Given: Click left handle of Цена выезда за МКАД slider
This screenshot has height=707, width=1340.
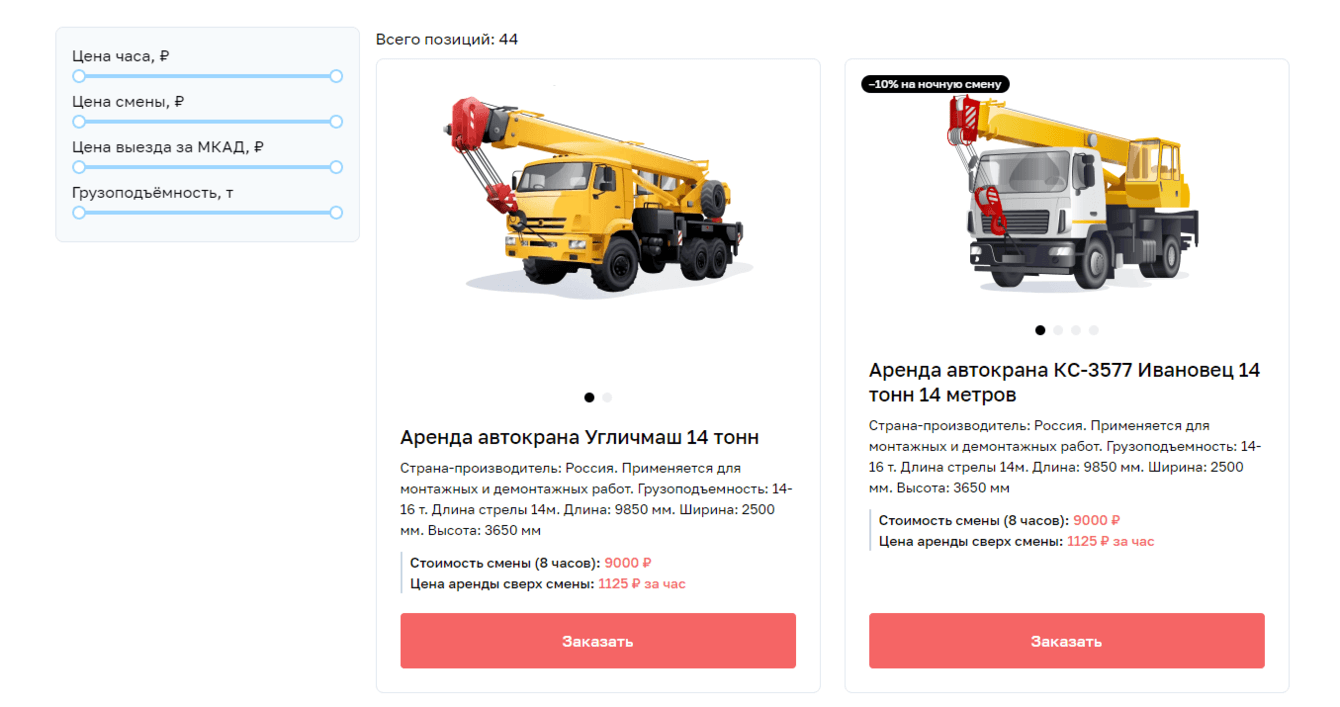Looking at the screenshot, I should click(79, 167).
